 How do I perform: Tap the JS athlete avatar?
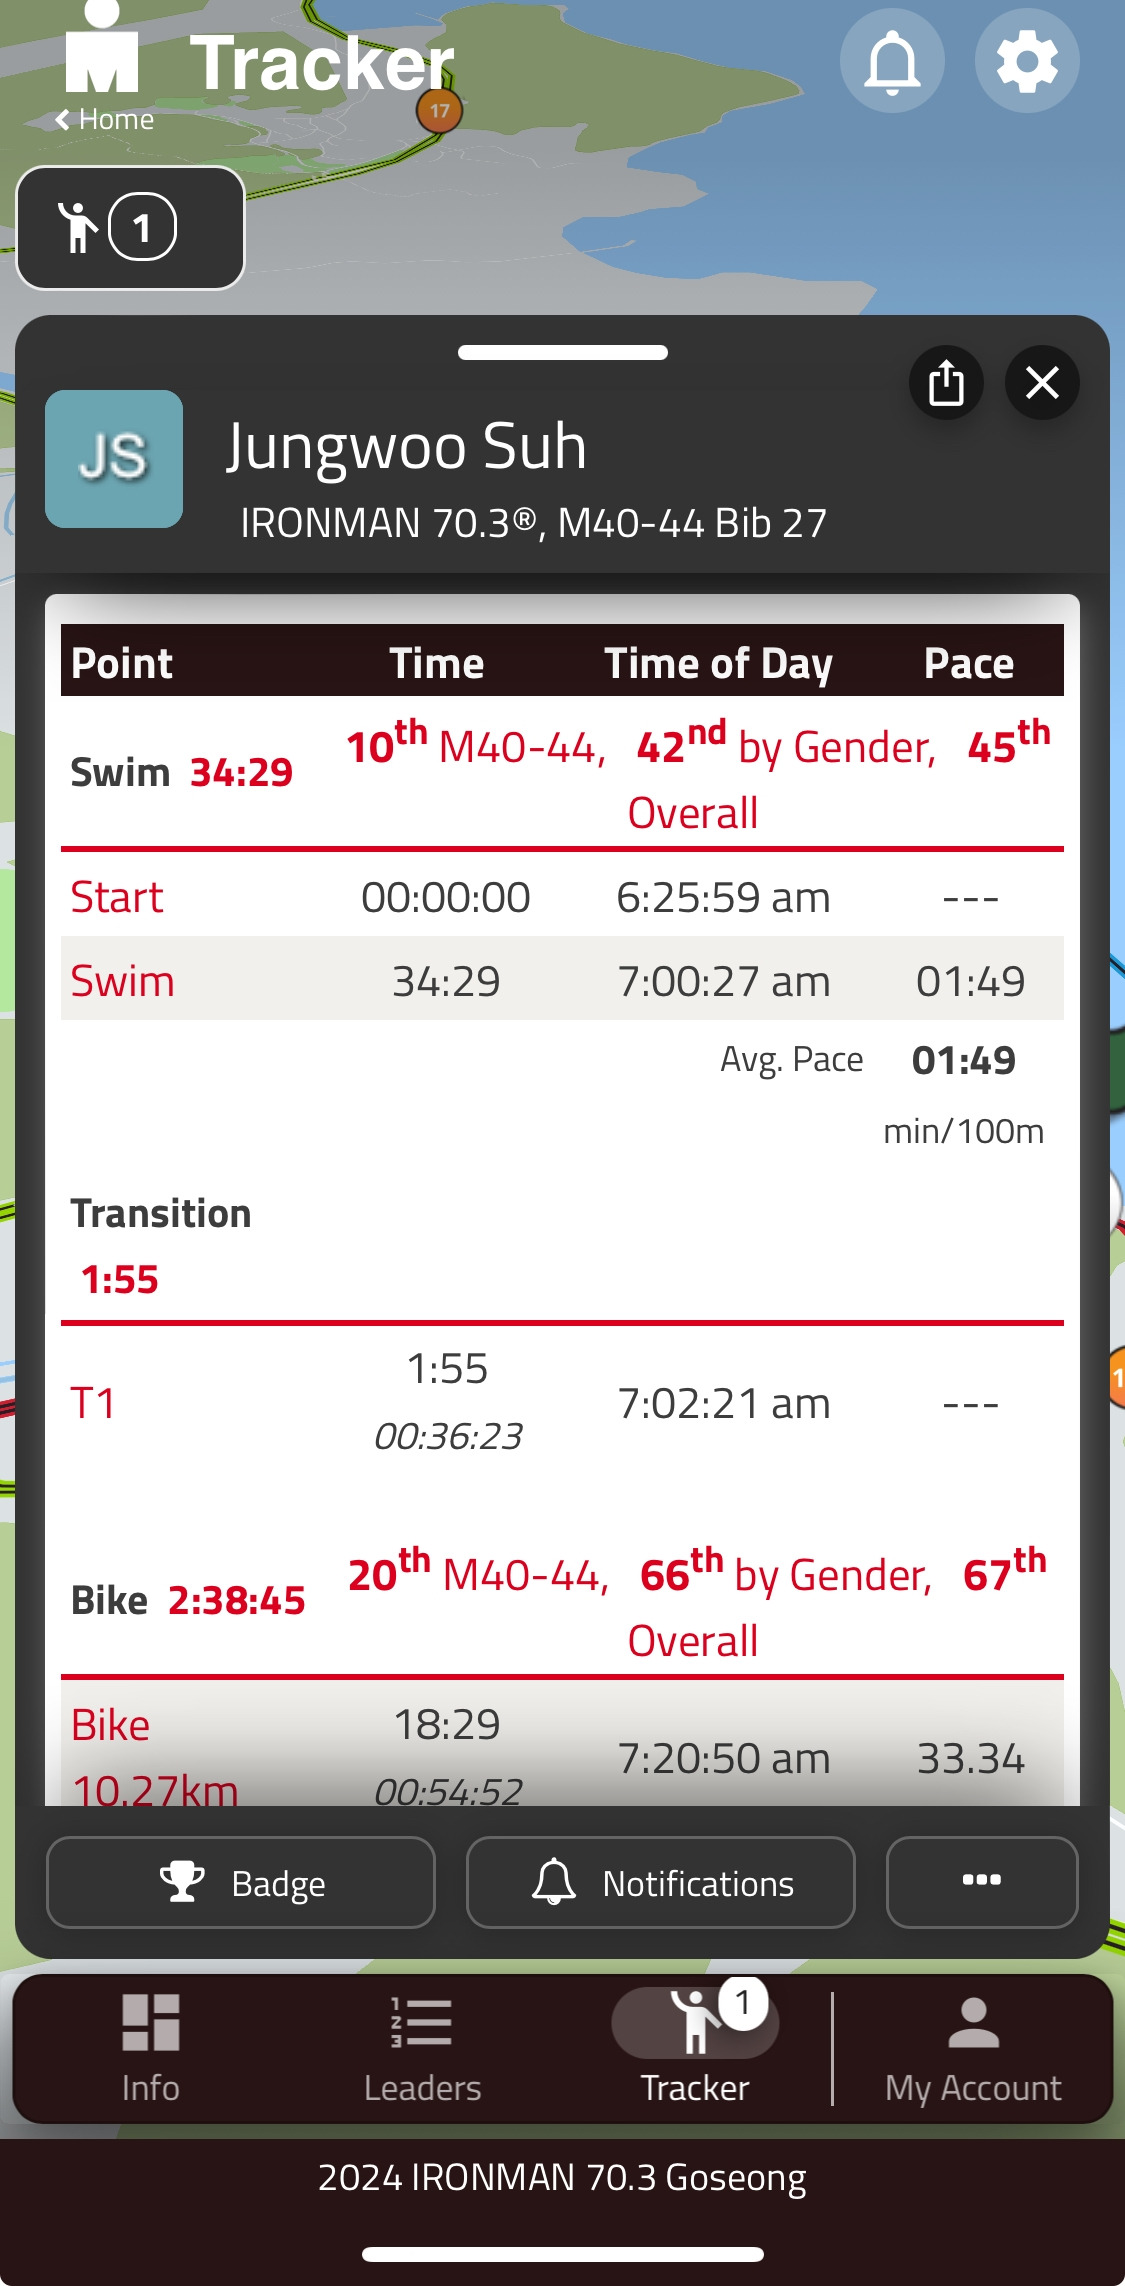(114, 459)
